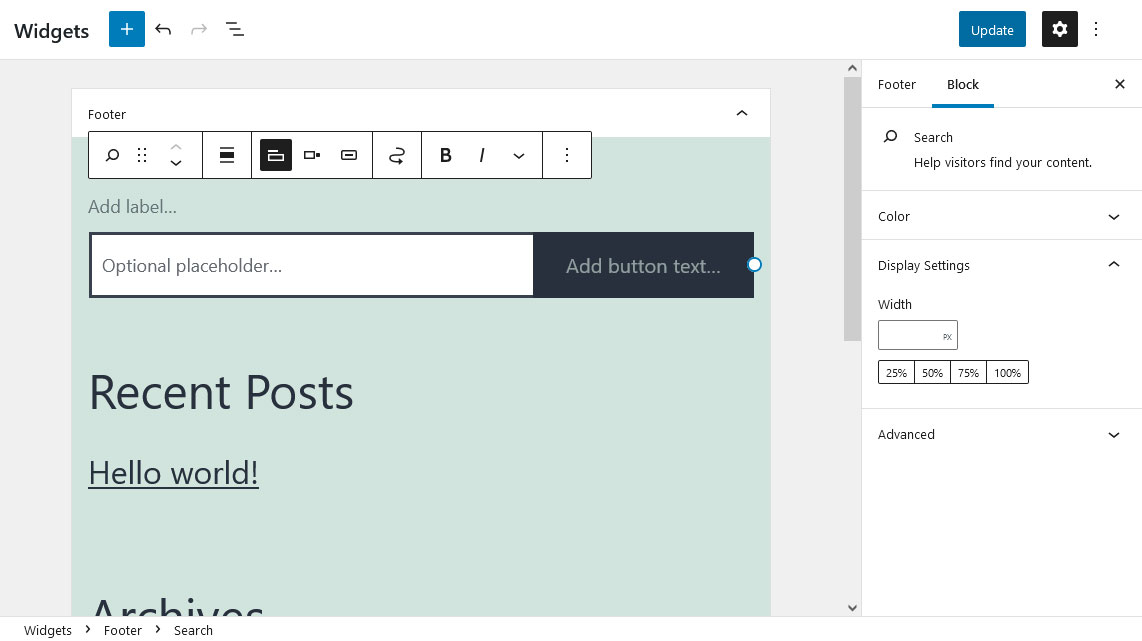Select the Search block transform icon

(x=112, y=155)
